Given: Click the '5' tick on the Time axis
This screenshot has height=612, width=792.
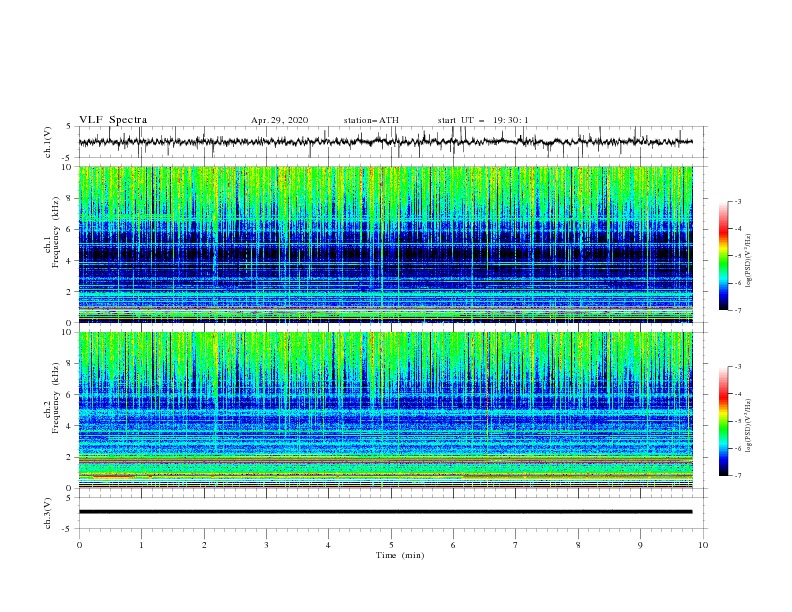Looking at the screenshot, I should click(391, 545).
